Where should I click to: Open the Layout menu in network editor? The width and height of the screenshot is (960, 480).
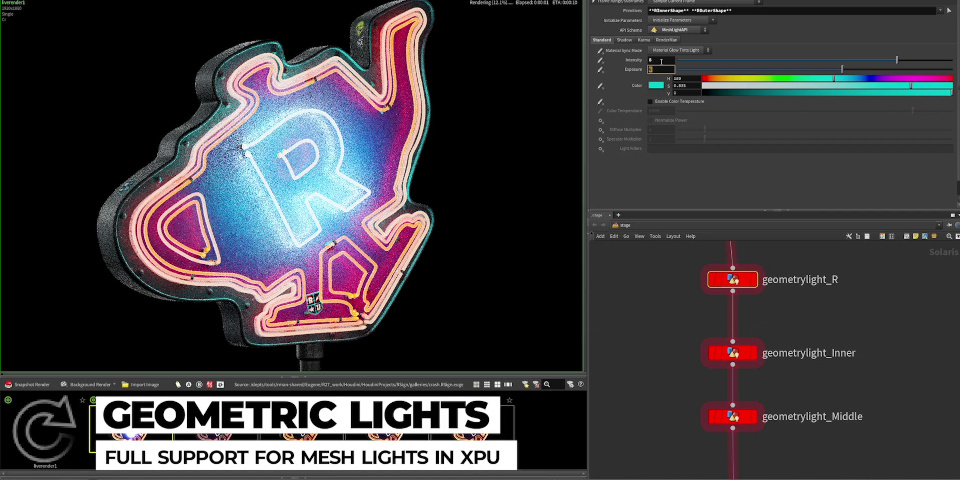[x=673, y=236]
